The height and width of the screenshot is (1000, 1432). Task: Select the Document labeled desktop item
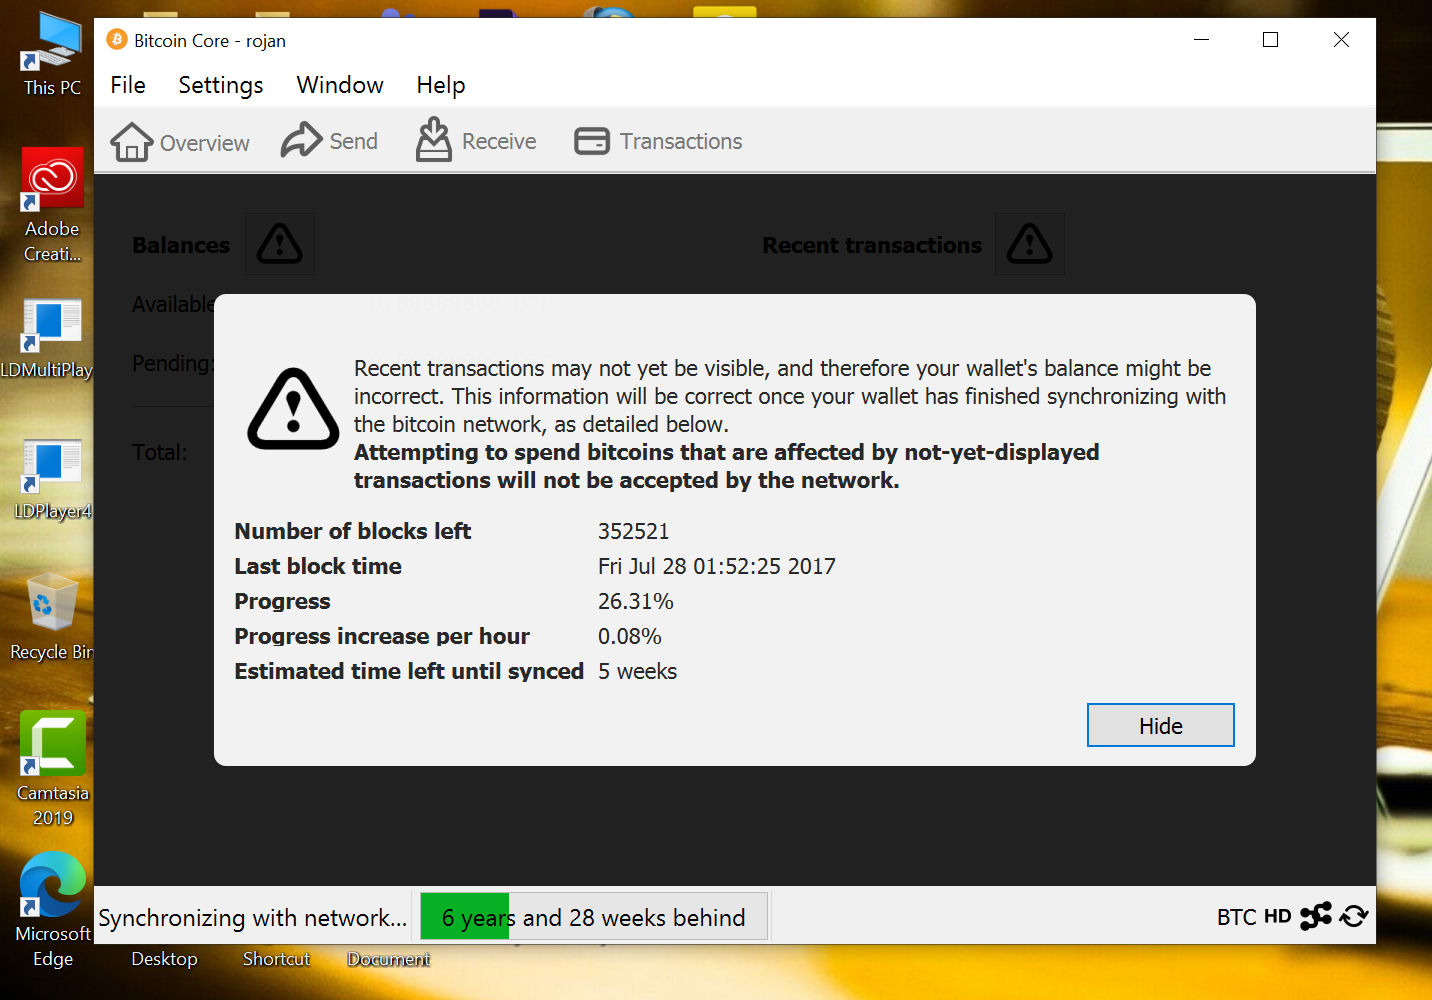[x=388, y=959]
